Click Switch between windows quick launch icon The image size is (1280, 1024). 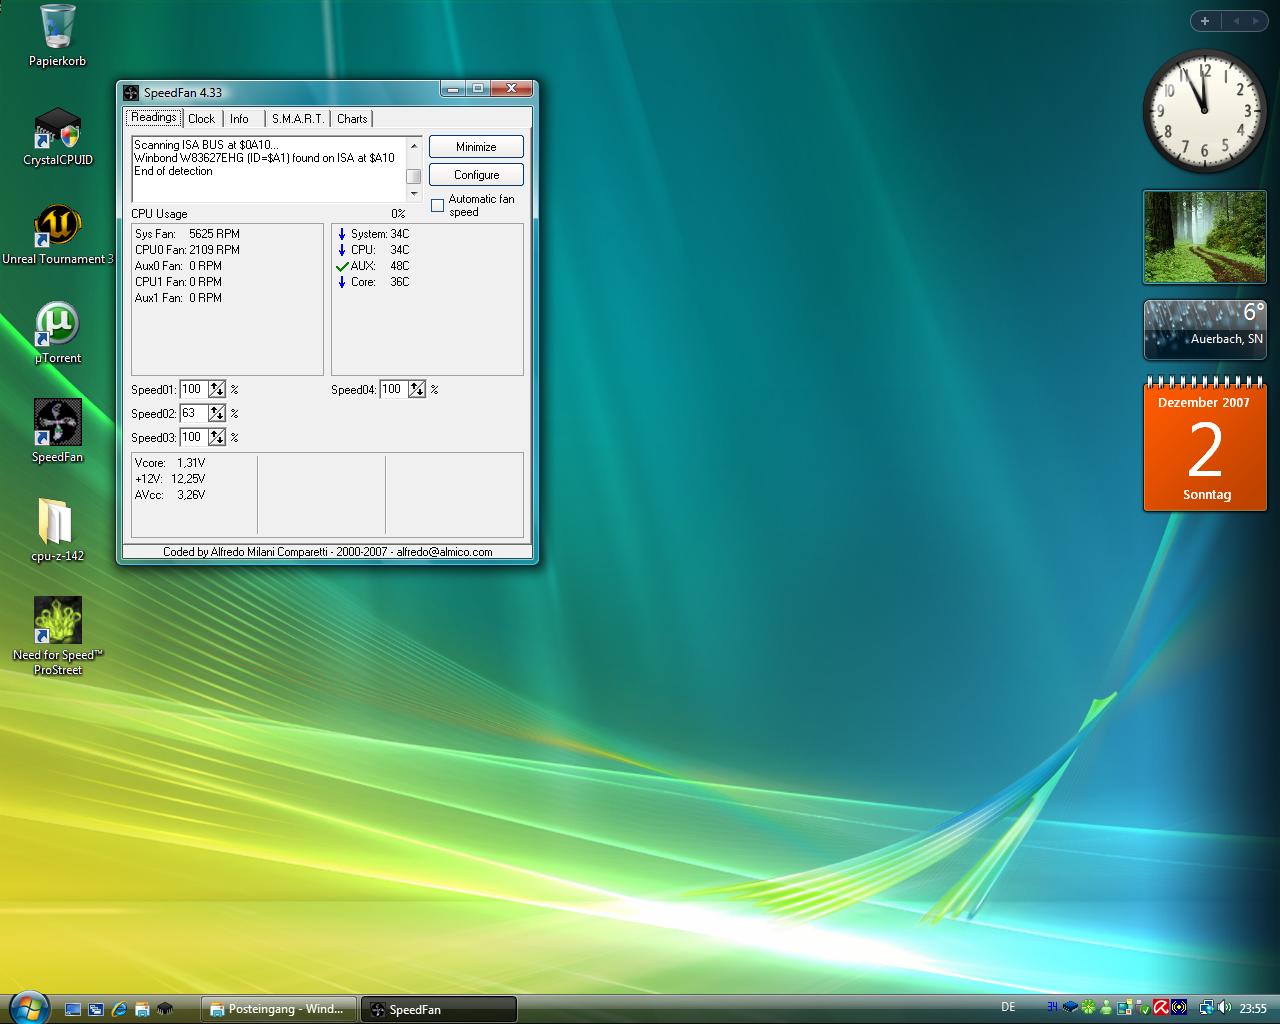(96, 1009)
